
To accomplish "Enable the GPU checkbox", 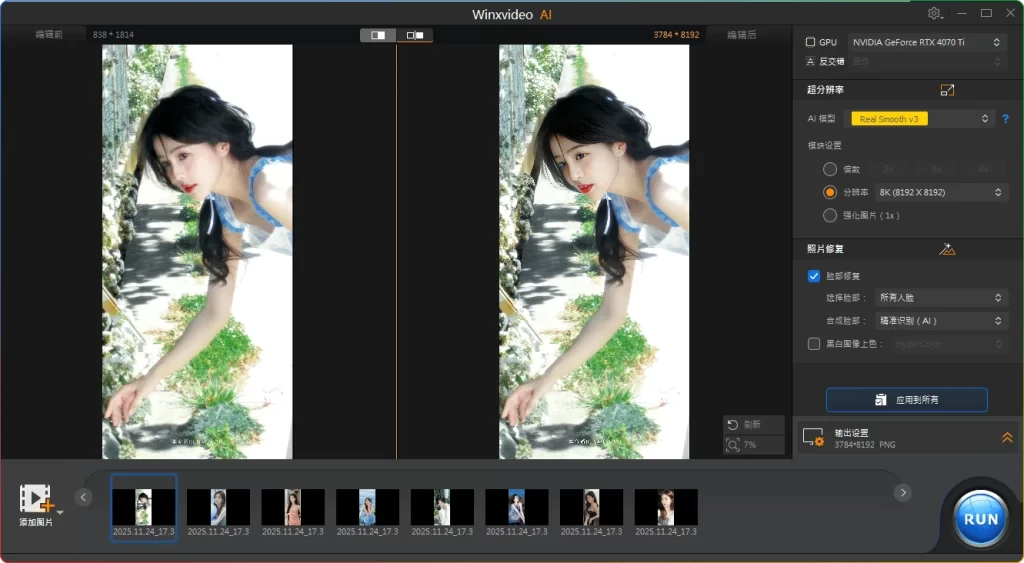I will pos(810,42).
